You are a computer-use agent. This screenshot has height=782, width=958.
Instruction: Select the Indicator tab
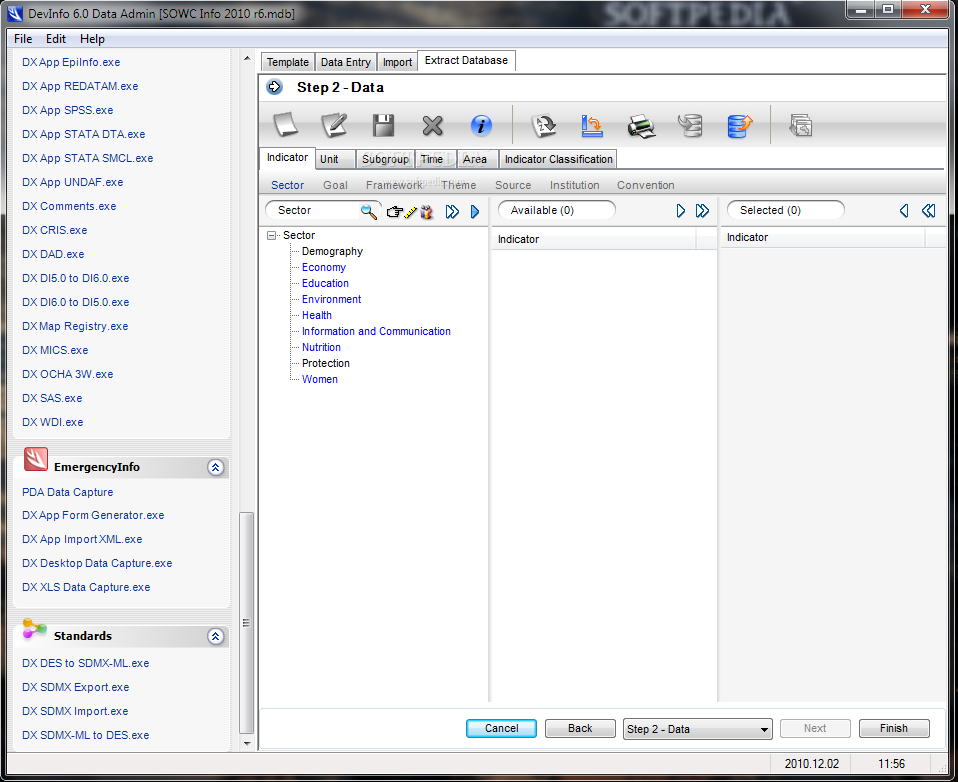pos(287,158)
